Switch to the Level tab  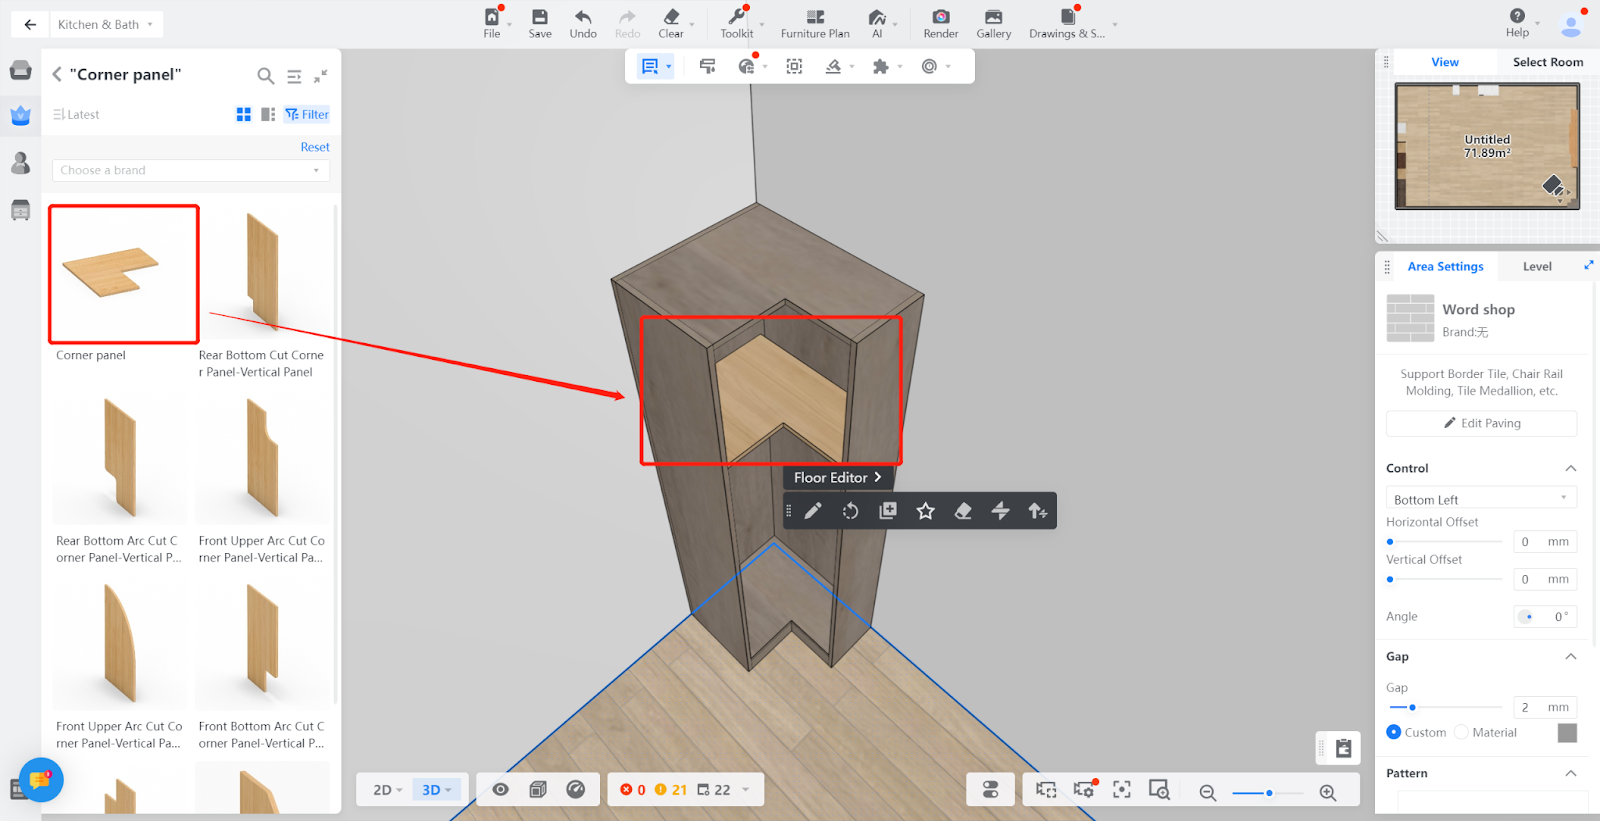[1537, 267]
